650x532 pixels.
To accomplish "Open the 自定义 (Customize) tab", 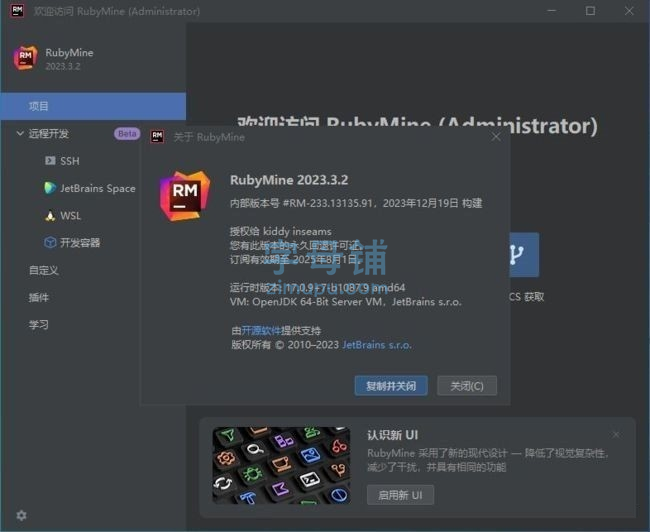I will [x=44, y=270].
